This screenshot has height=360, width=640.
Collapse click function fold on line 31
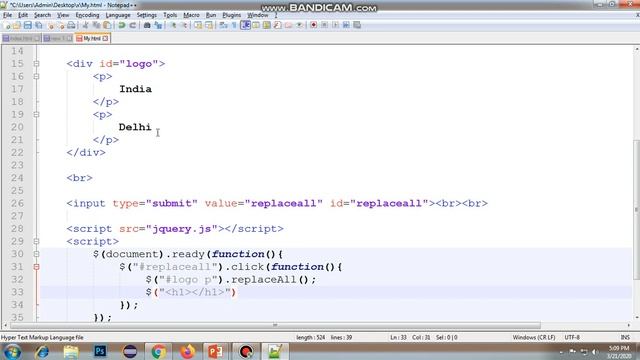click(x=36, y=267)
